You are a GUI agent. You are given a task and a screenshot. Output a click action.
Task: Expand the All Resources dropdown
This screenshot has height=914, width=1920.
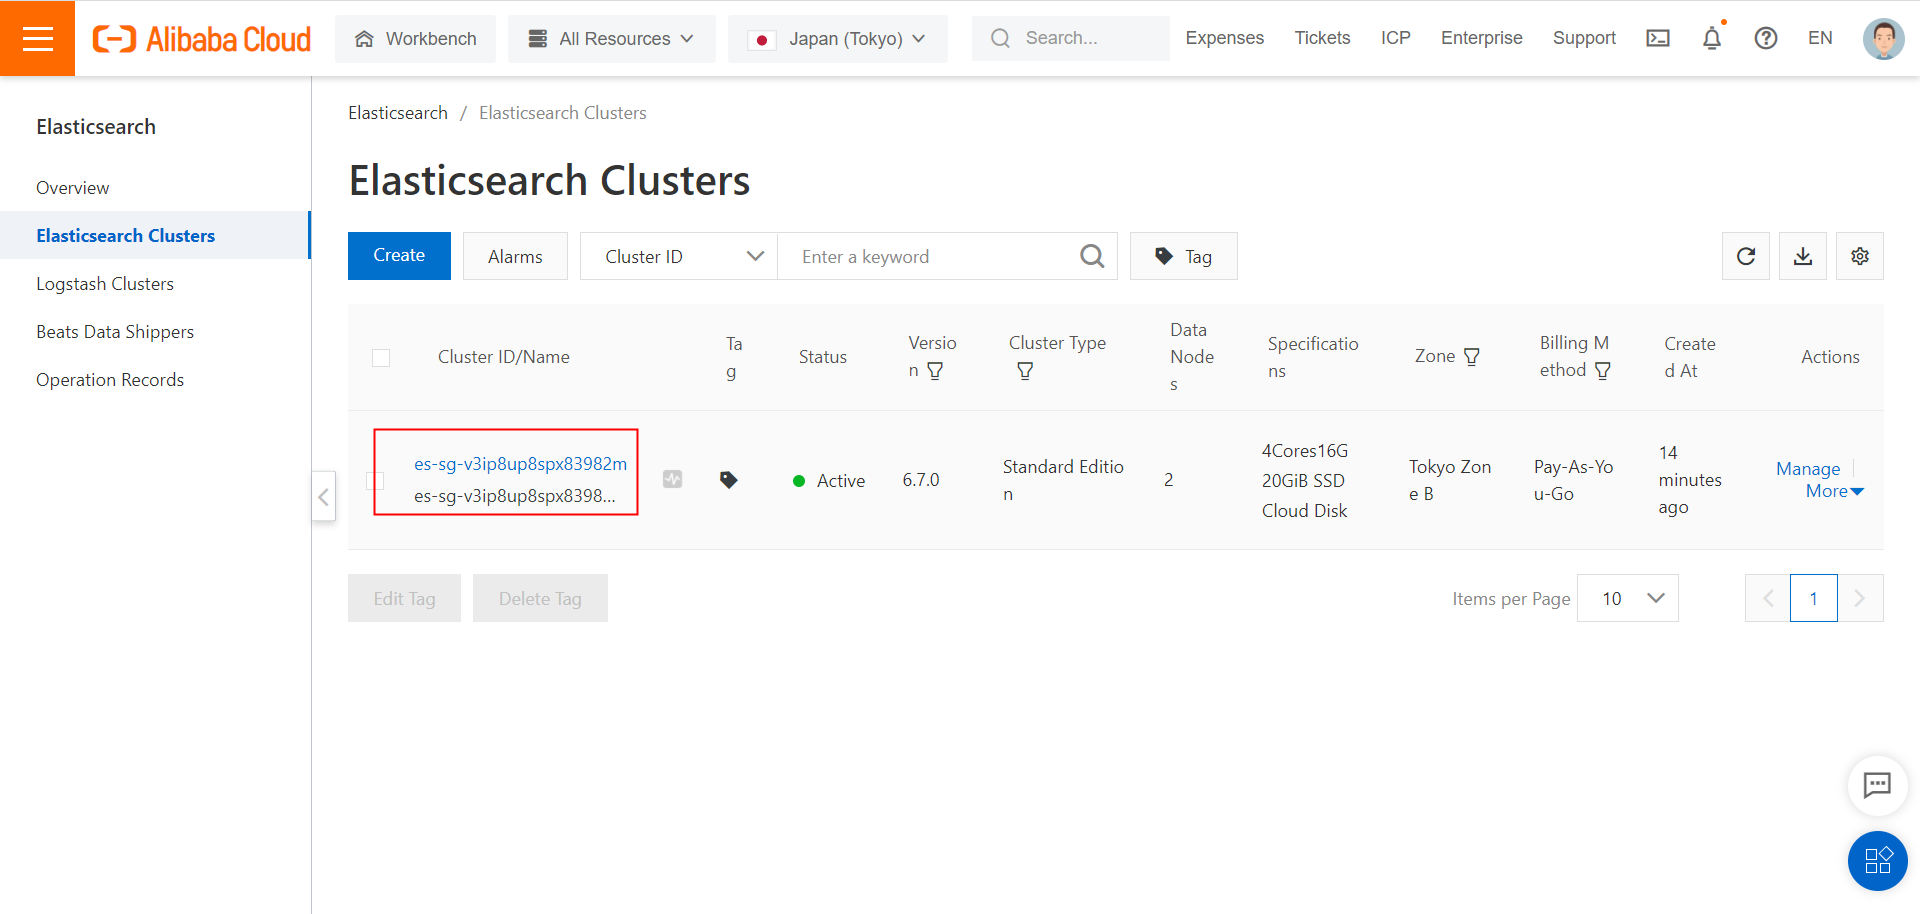(611, 39)
